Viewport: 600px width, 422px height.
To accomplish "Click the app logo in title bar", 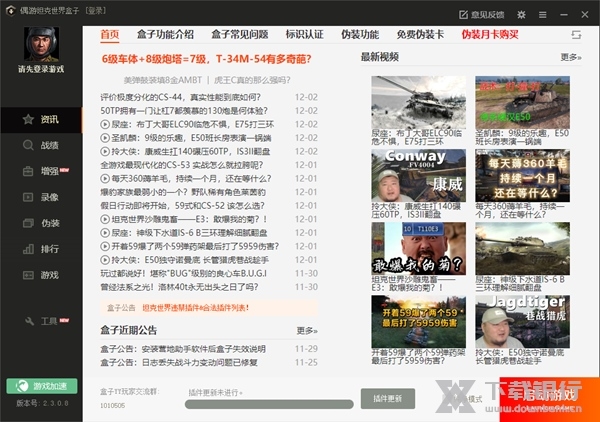I will pyautogui.click(x=10, y=11).
